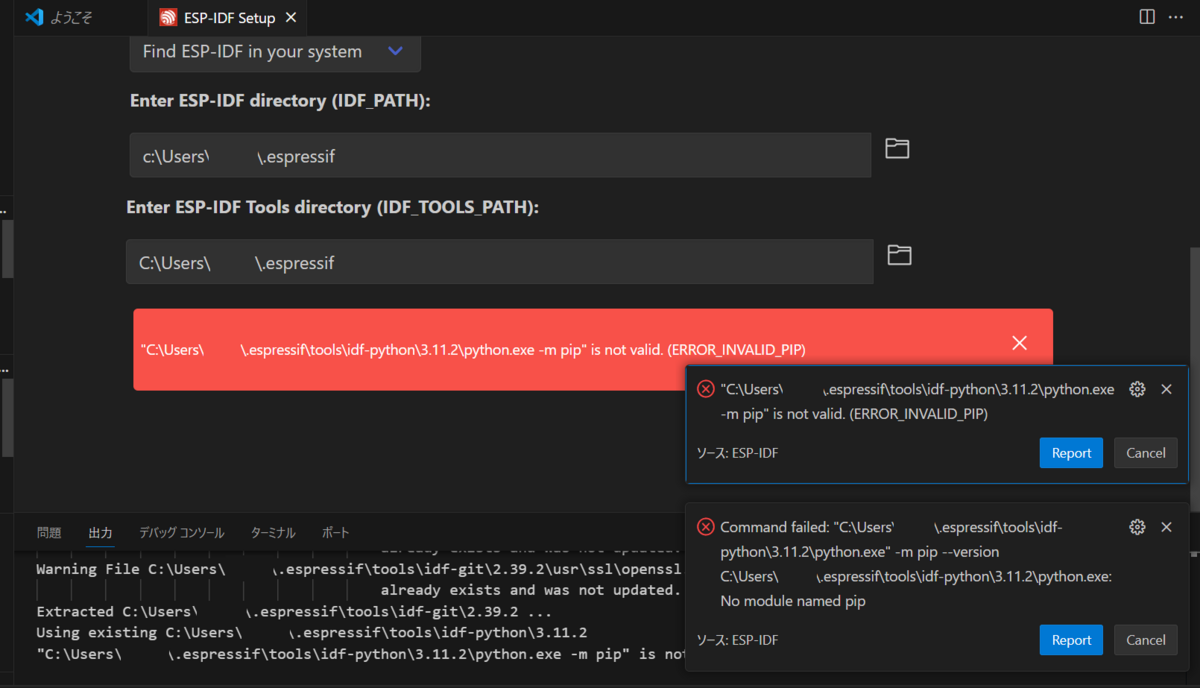Open settings gear on ERROR_INVALID_PIP notification
Viewport: 1200px width, 688px height.
coord(1136,389)
